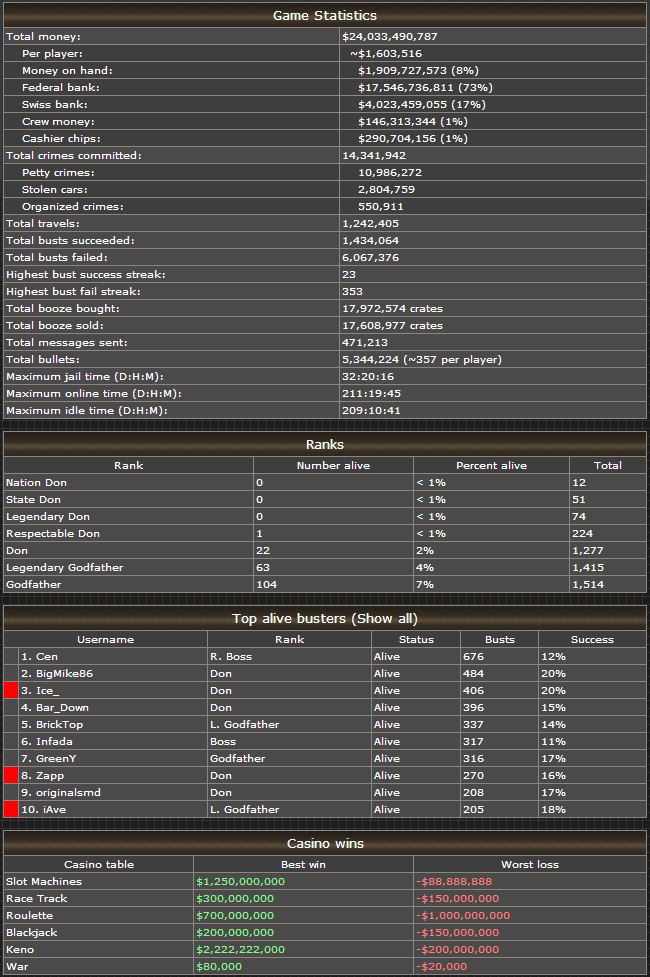The height and width of the screenshot is (977, 650).
Task: Open iAve player profile
Action: tap(54, 809)
